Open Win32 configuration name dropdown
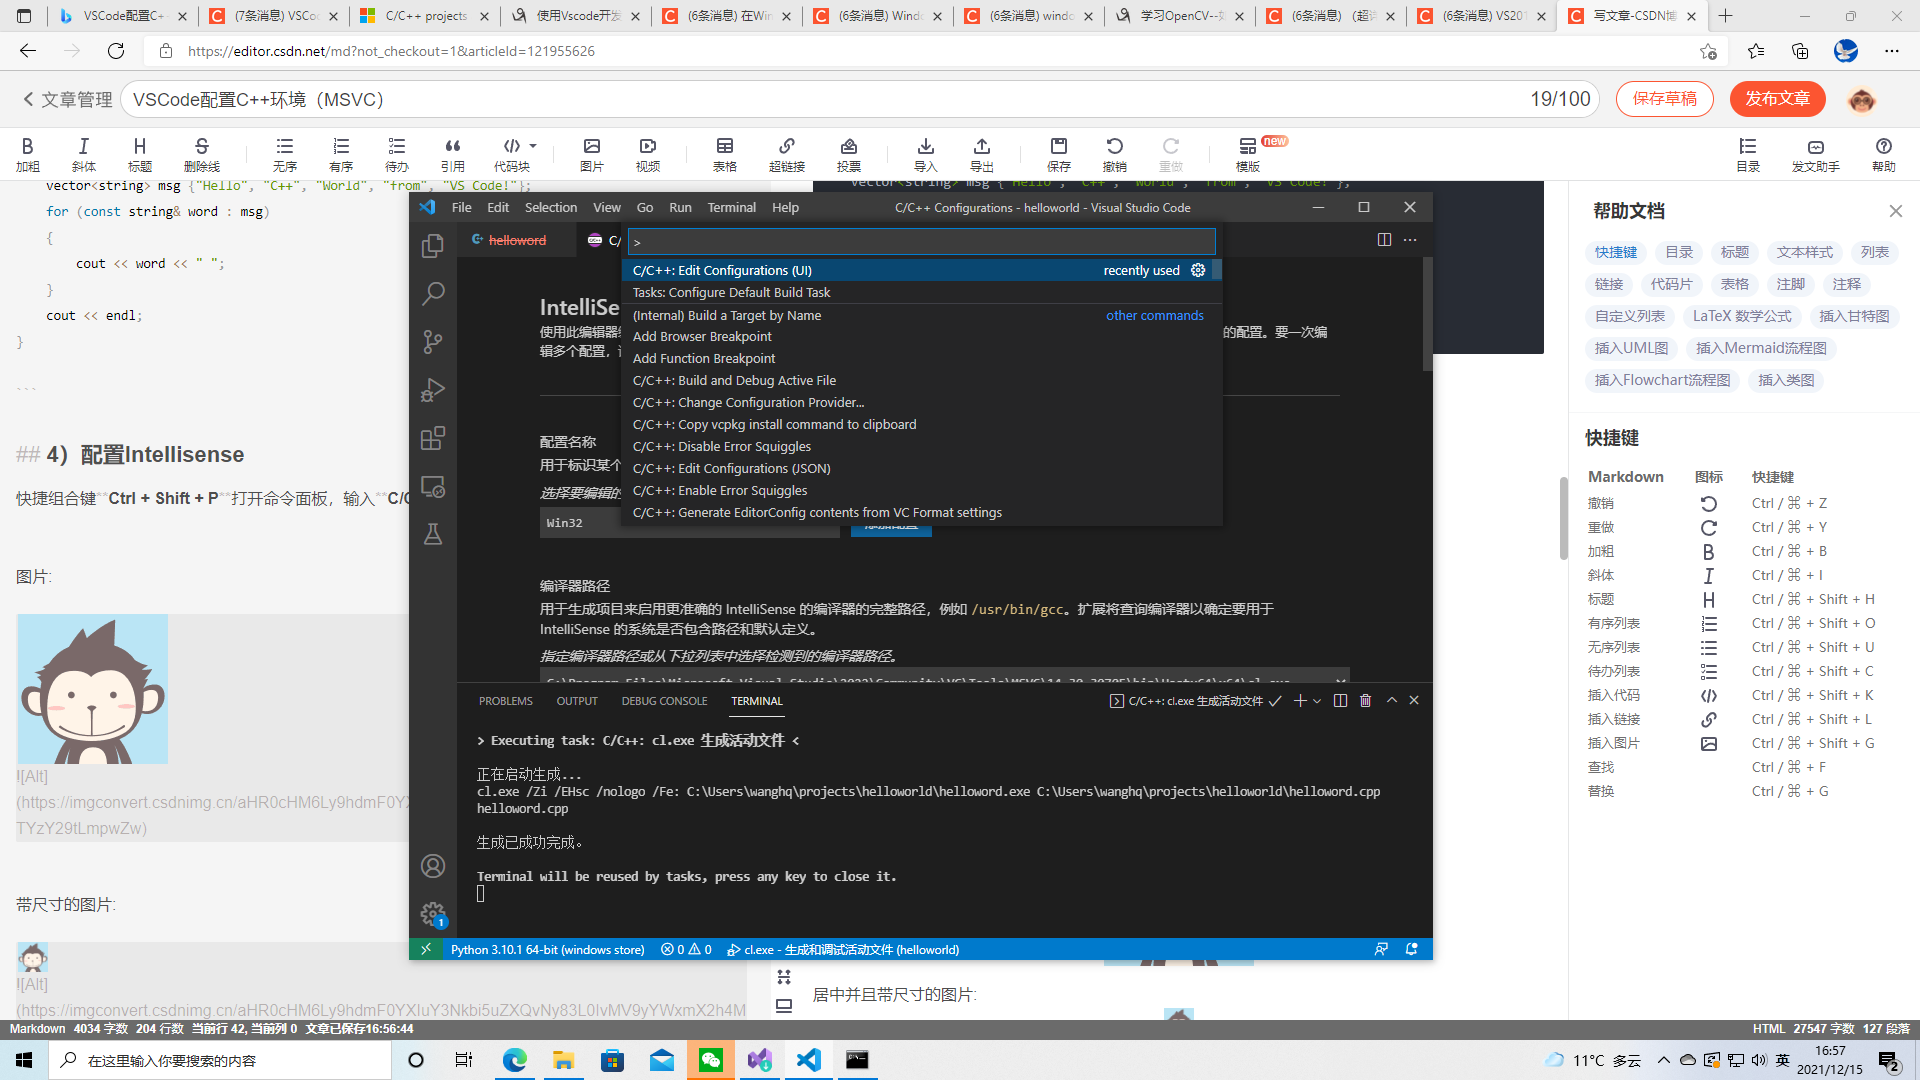This screenshot has width=1920, height=1080. [x=690, y=523]
